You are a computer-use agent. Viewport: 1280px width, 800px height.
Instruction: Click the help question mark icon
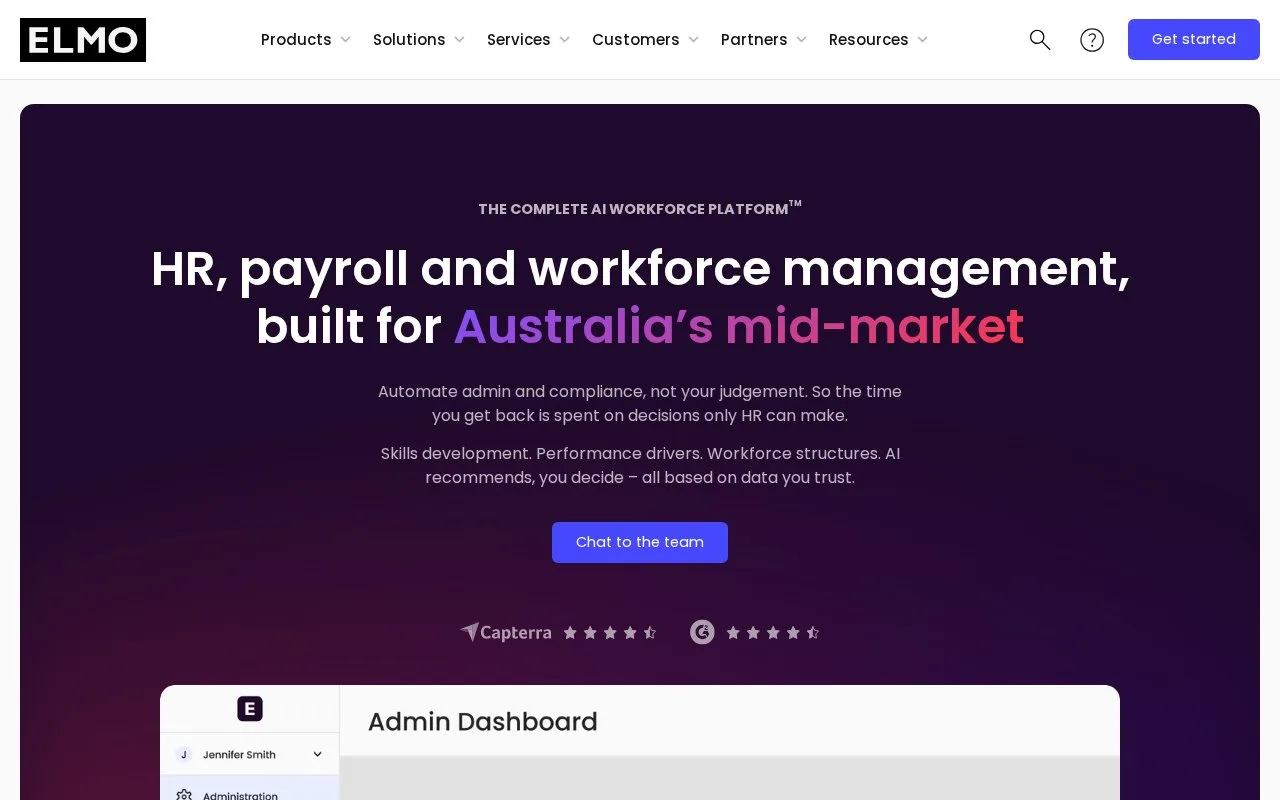tap(1092, 40)
